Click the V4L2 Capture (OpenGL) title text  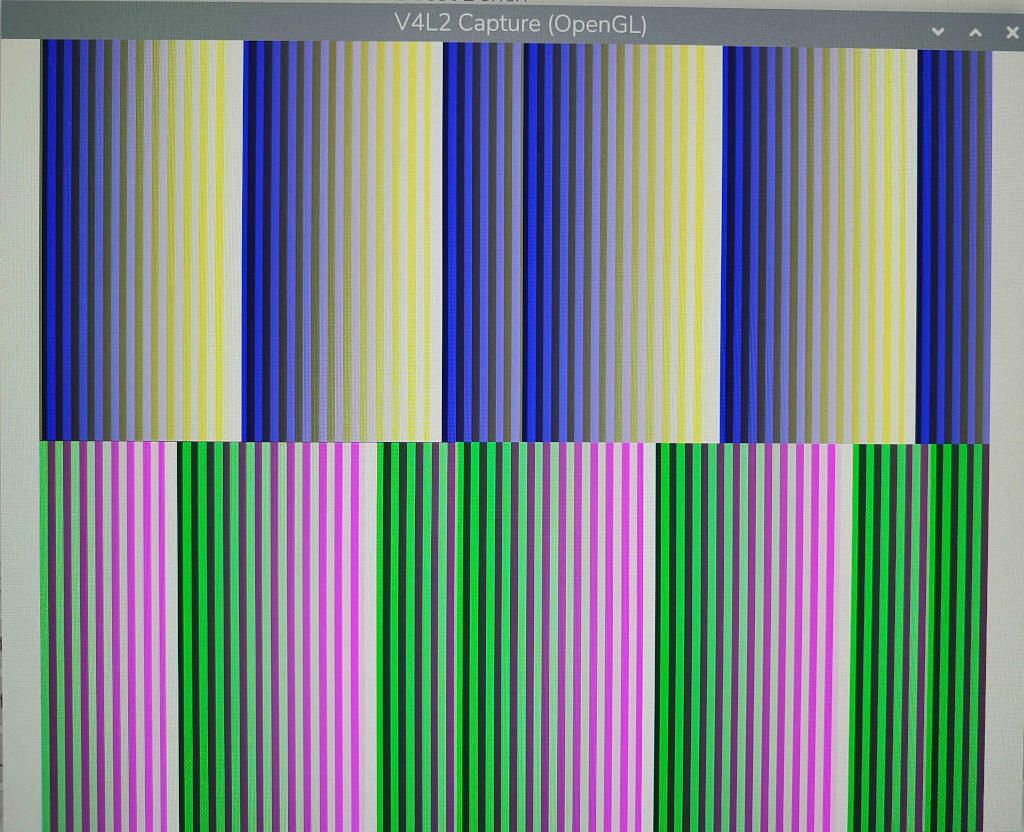click(x=520, y=24)
